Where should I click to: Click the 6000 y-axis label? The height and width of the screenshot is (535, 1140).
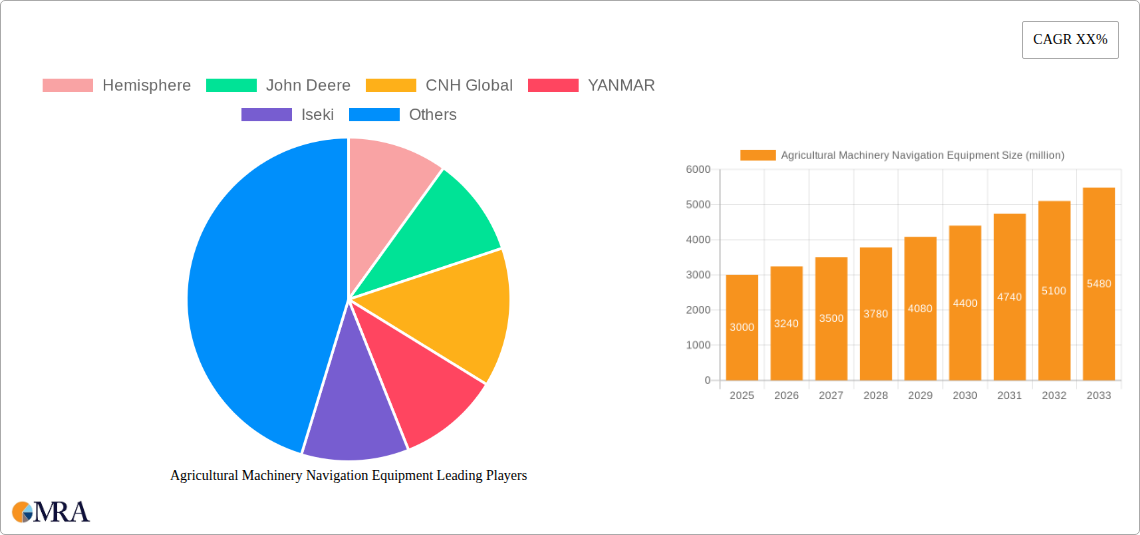[698, 169]
